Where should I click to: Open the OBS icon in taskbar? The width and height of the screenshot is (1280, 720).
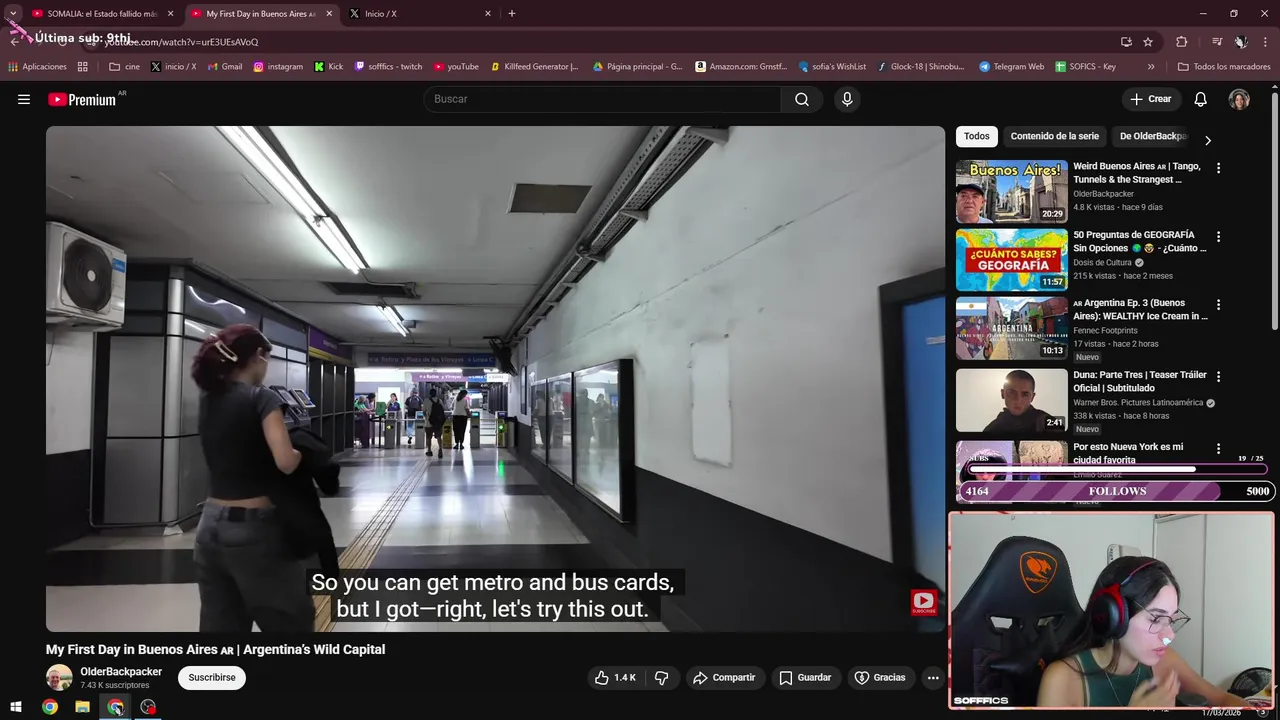pos(148,707)
